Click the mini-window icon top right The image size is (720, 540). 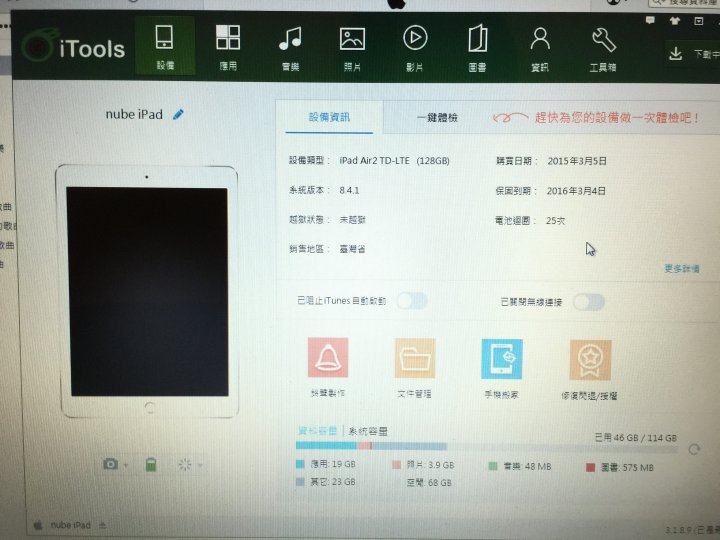[698, 21]
